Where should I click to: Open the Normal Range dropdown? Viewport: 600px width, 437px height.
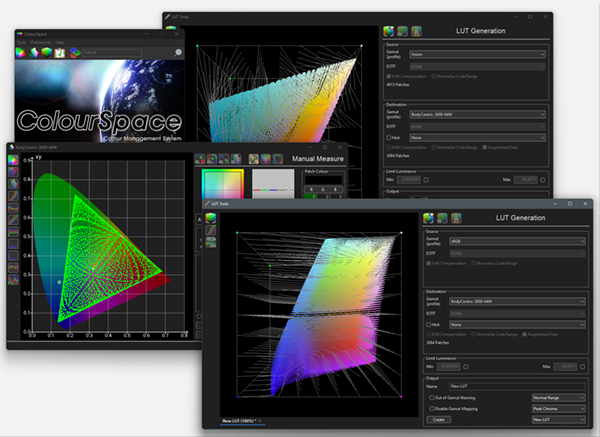[559, 398]
